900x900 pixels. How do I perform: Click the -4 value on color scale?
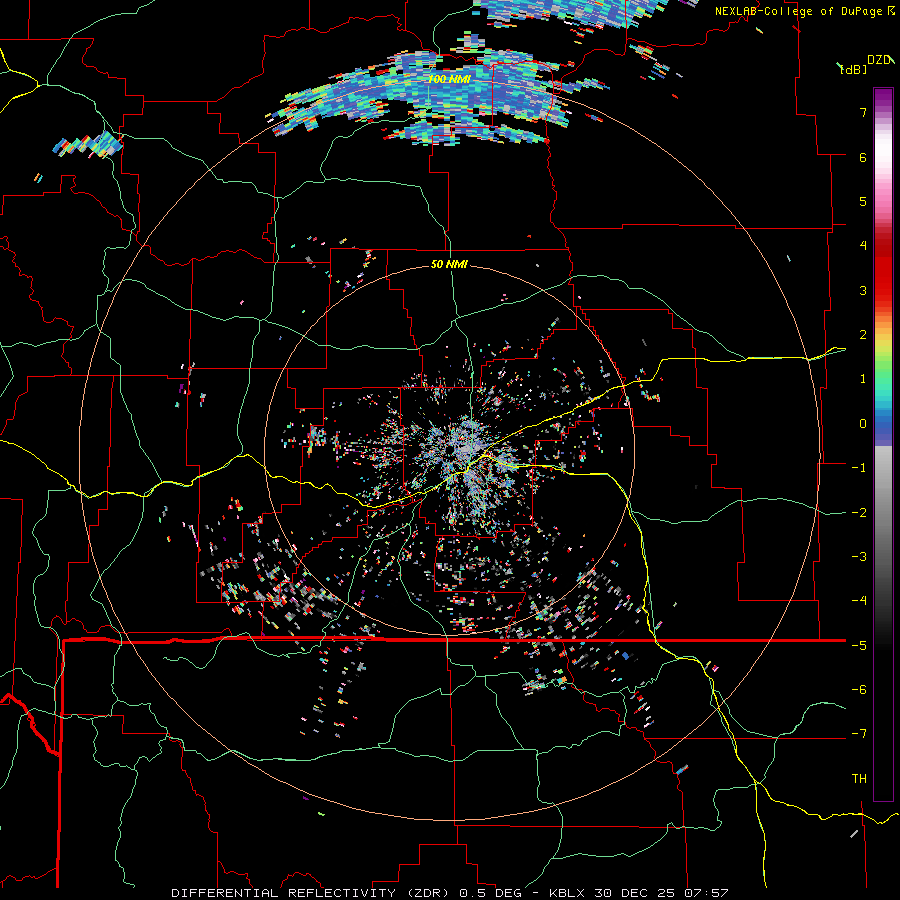859,601
